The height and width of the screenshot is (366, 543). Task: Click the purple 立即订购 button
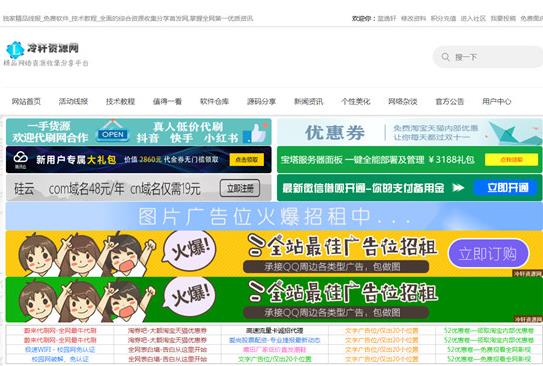[x=489, y=254]
